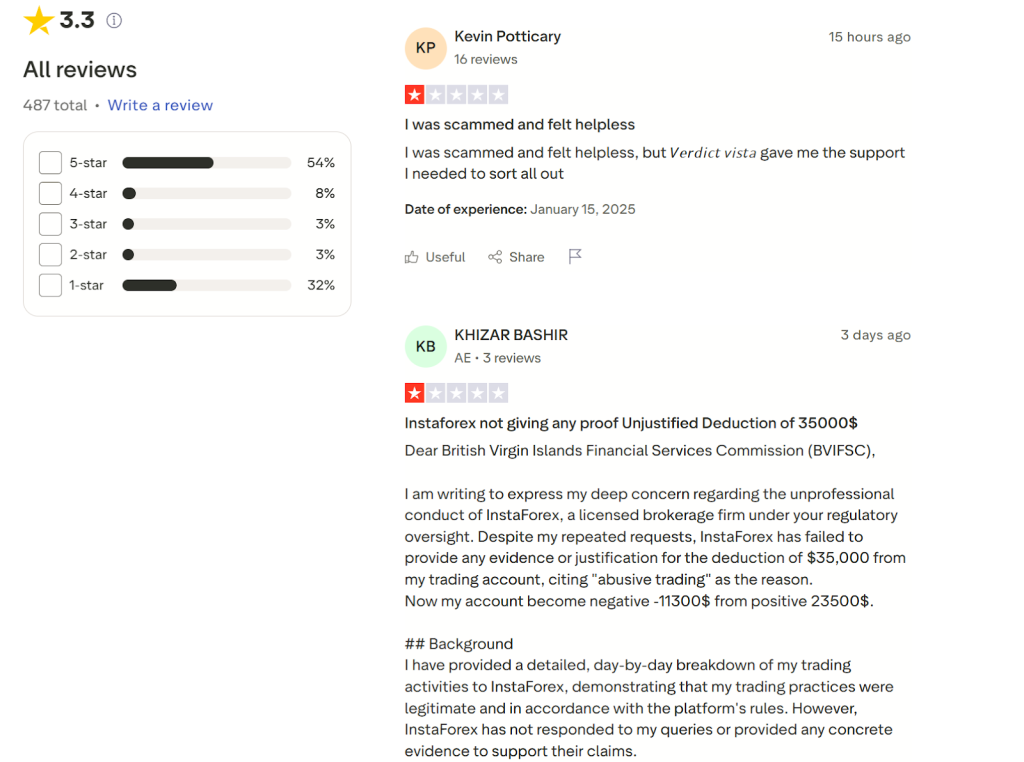Click the thumbs-up Useful icon
The height and width of the screenshot is (762, 1024).
[x=412, y=257]
